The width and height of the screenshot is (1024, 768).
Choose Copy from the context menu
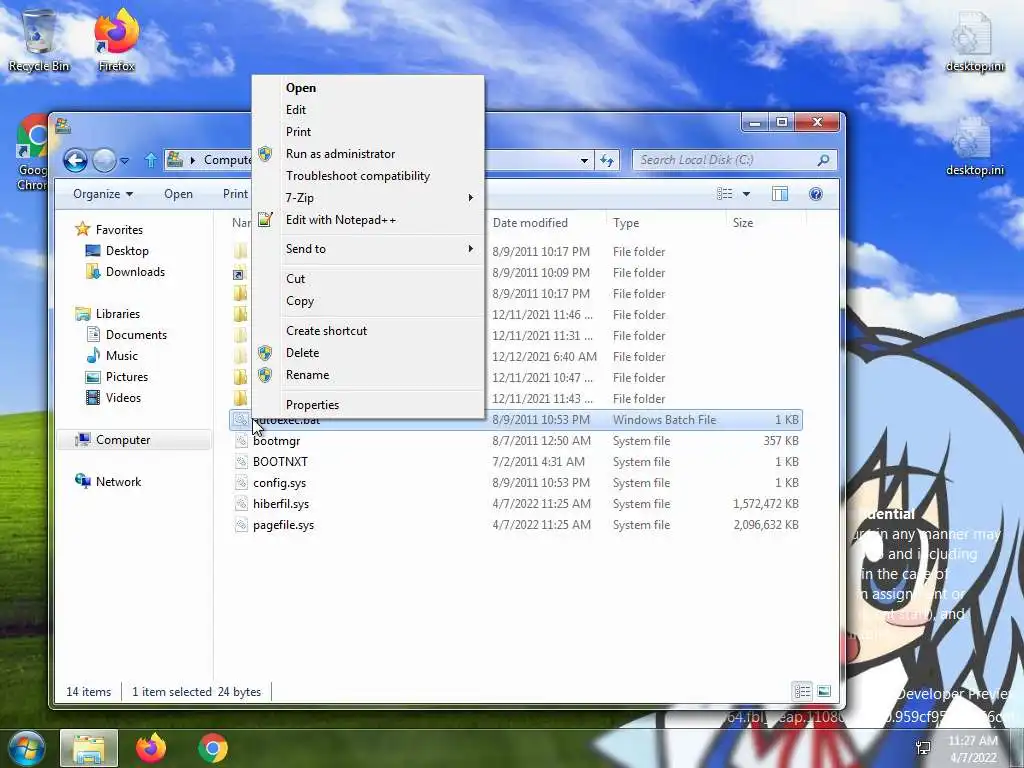tap(369, 301)
